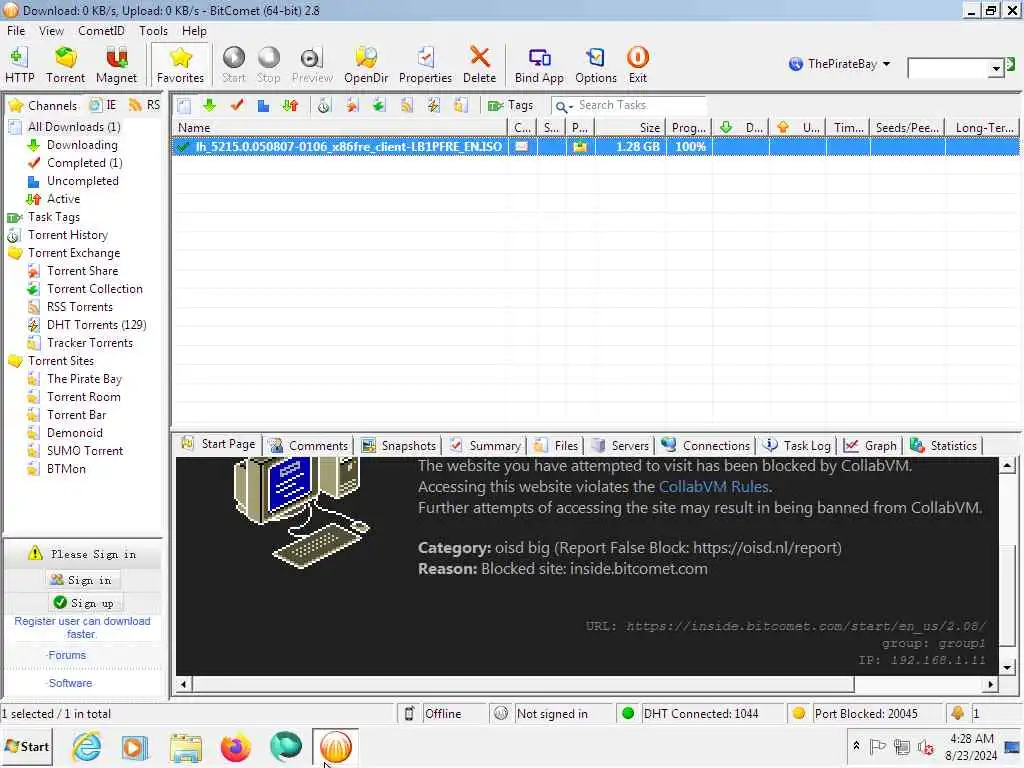
Task: Switch to the Summary tab
Action: coord(486,445)
